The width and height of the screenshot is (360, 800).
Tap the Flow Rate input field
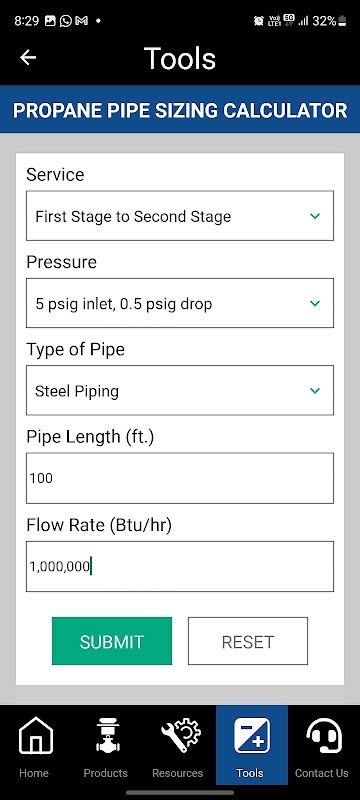pos(180,566)
